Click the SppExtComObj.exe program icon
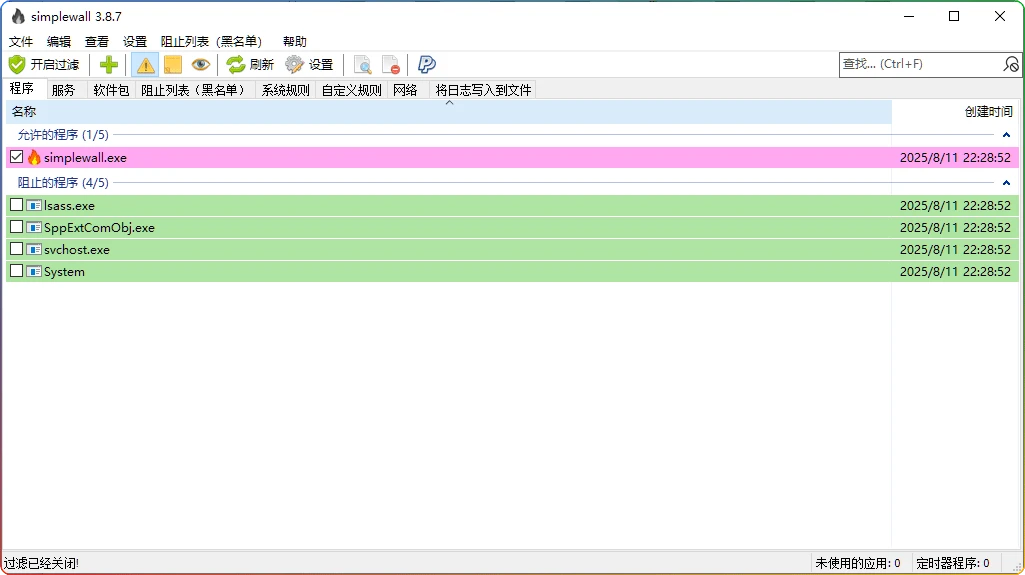The width and height of the screenshot is (1025, 575). 34,227
